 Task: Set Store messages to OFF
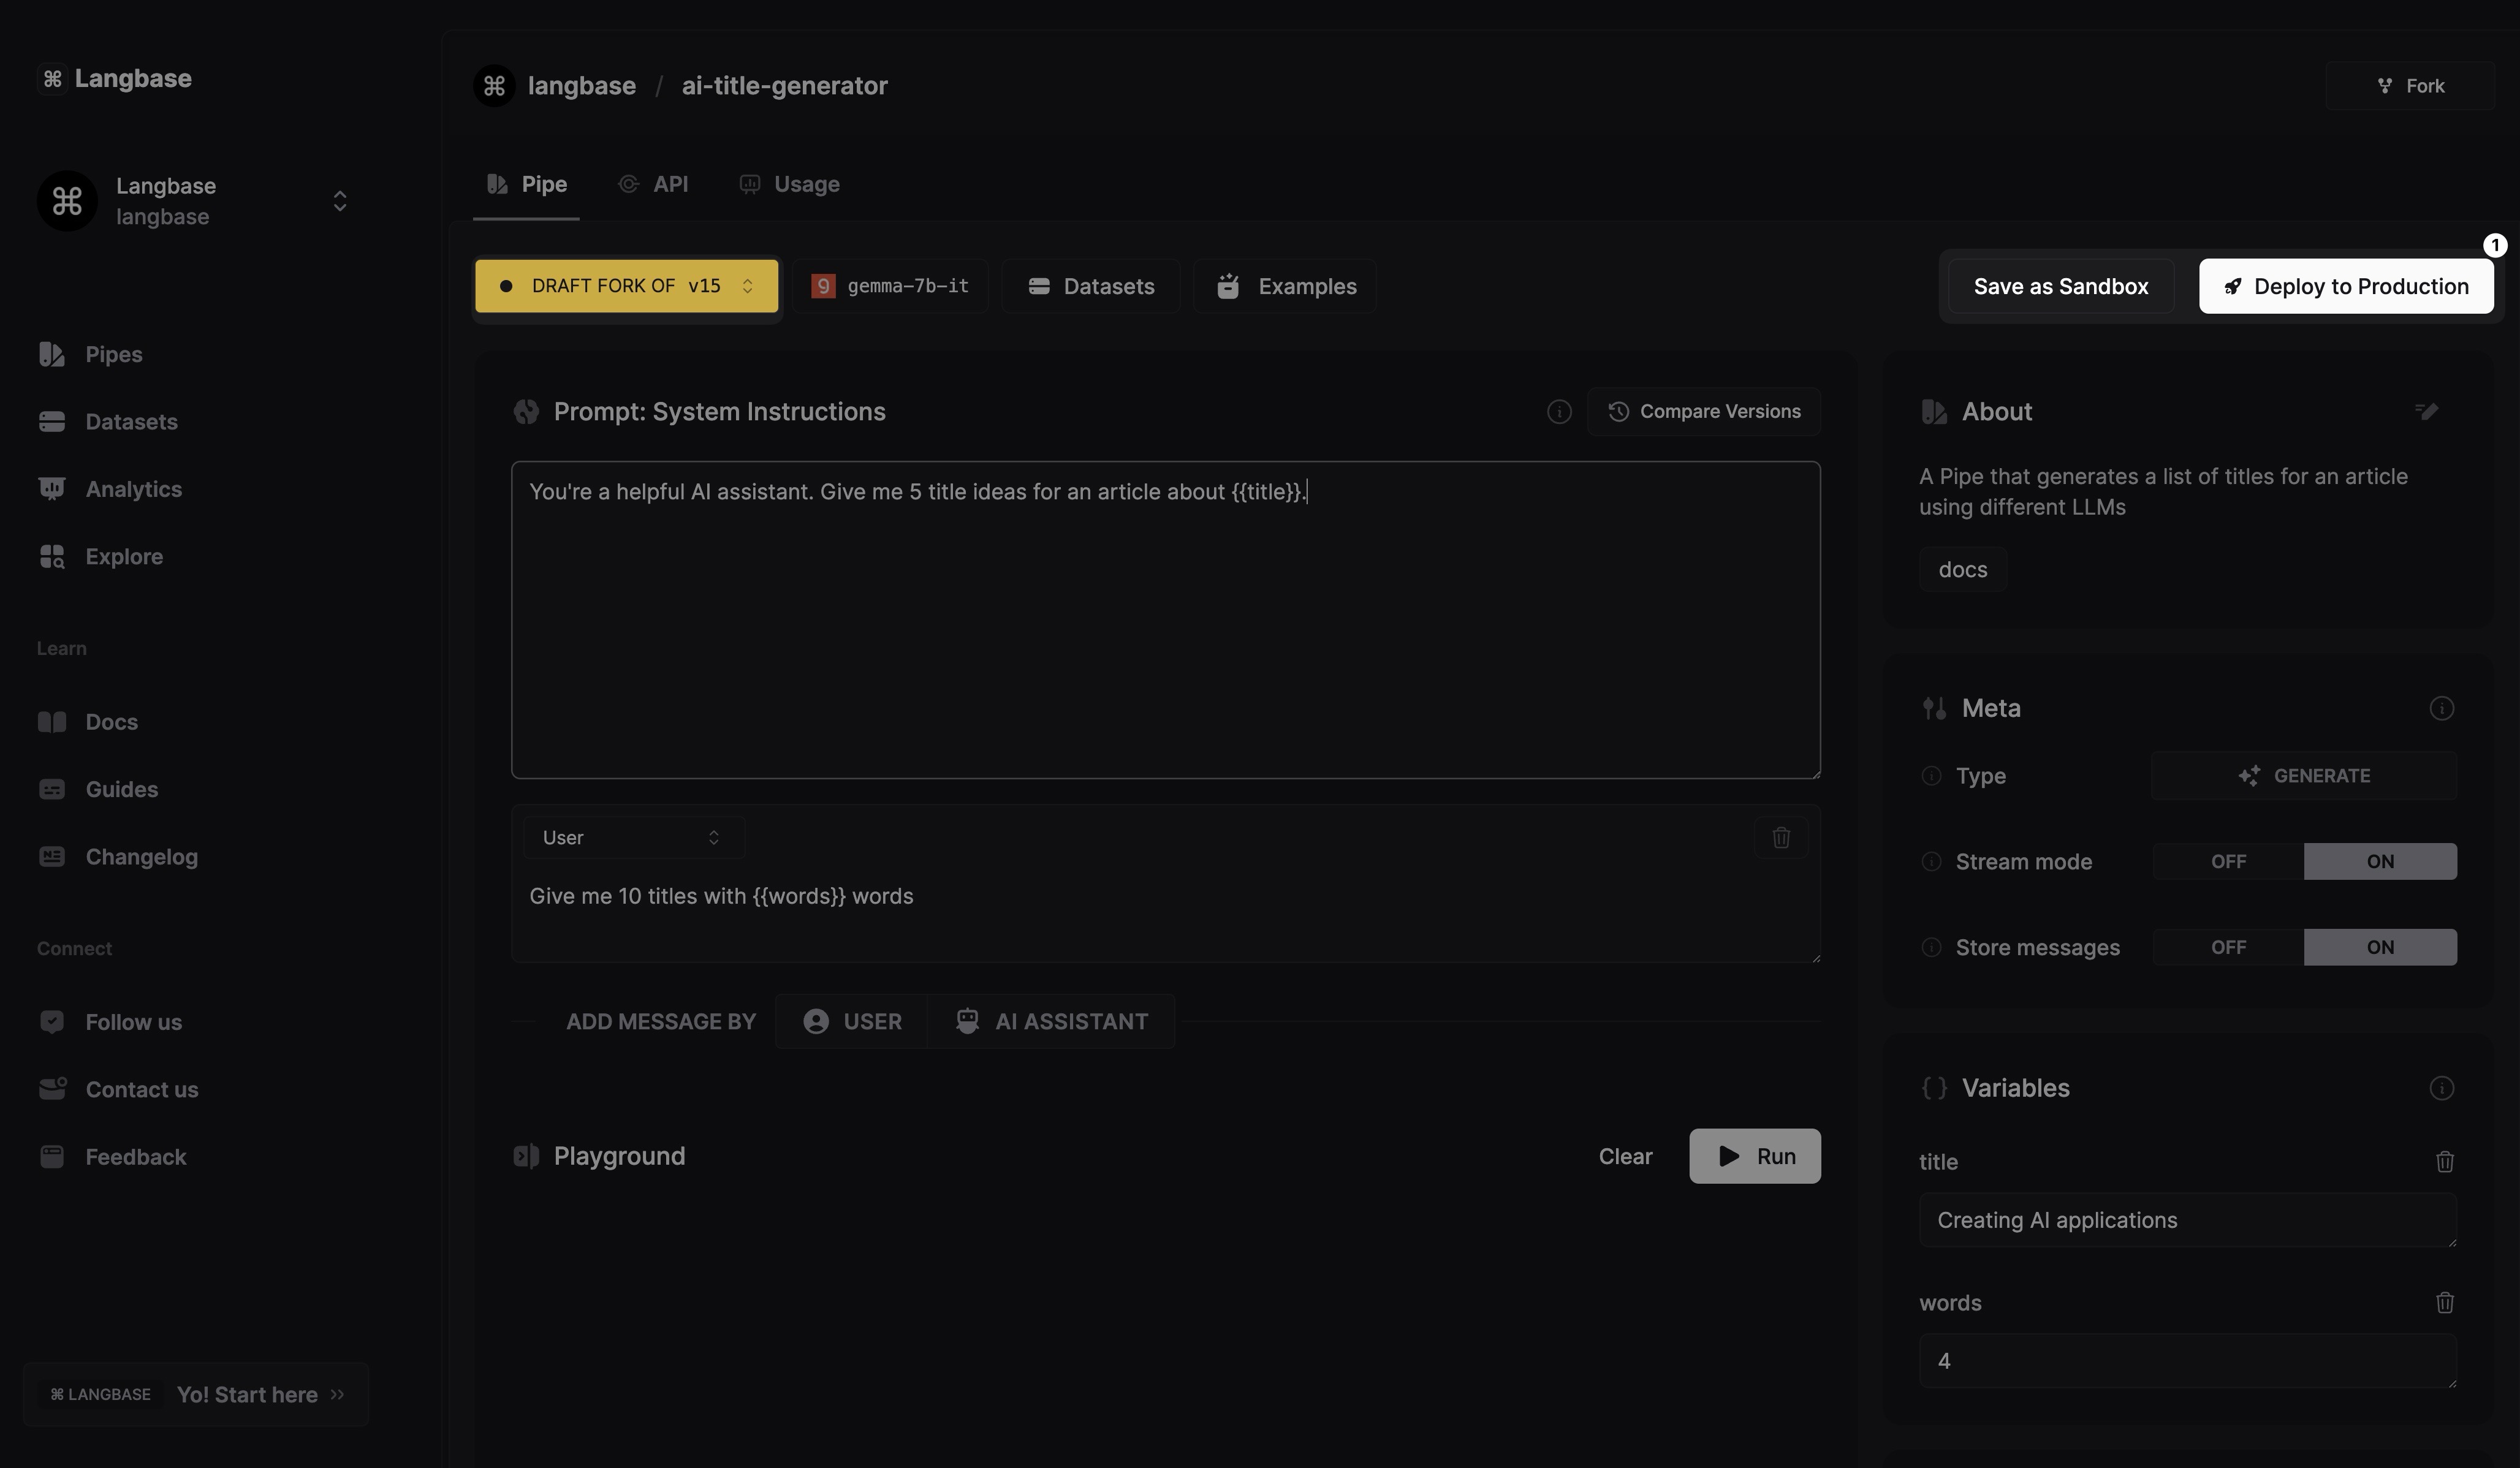(x=2227, y=947)
